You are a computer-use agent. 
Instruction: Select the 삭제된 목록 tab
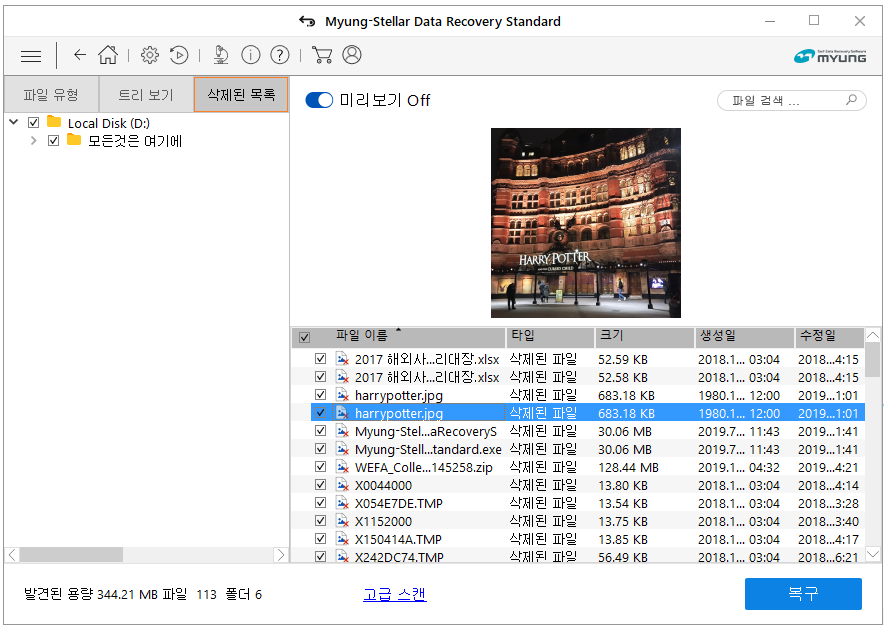241,95
